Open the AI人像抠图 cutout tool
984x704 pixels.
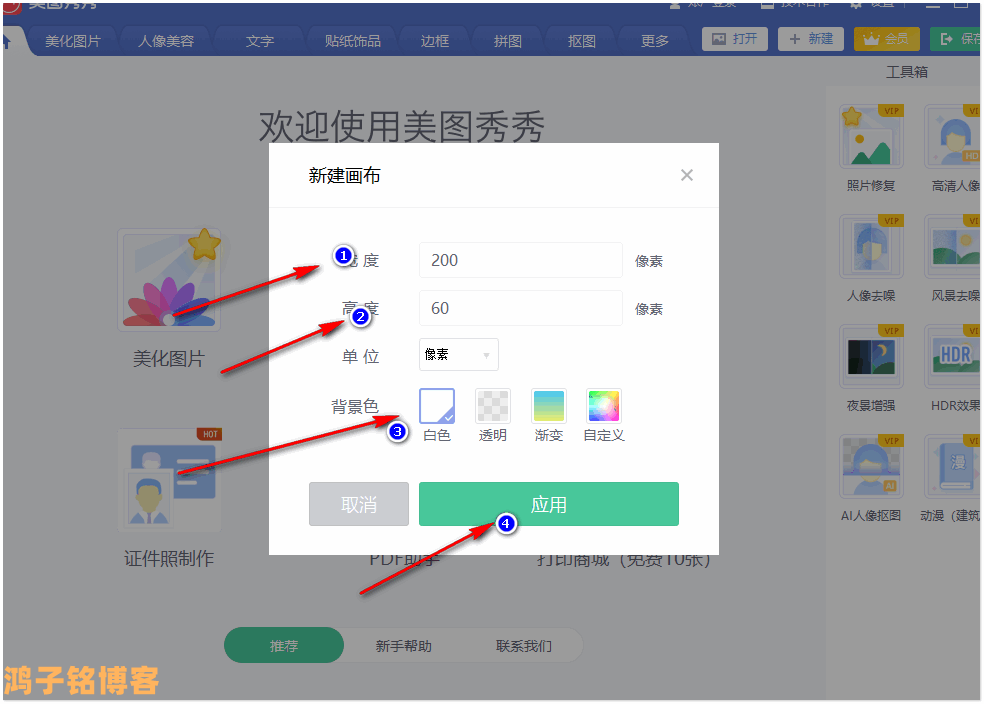pos(871,467)
